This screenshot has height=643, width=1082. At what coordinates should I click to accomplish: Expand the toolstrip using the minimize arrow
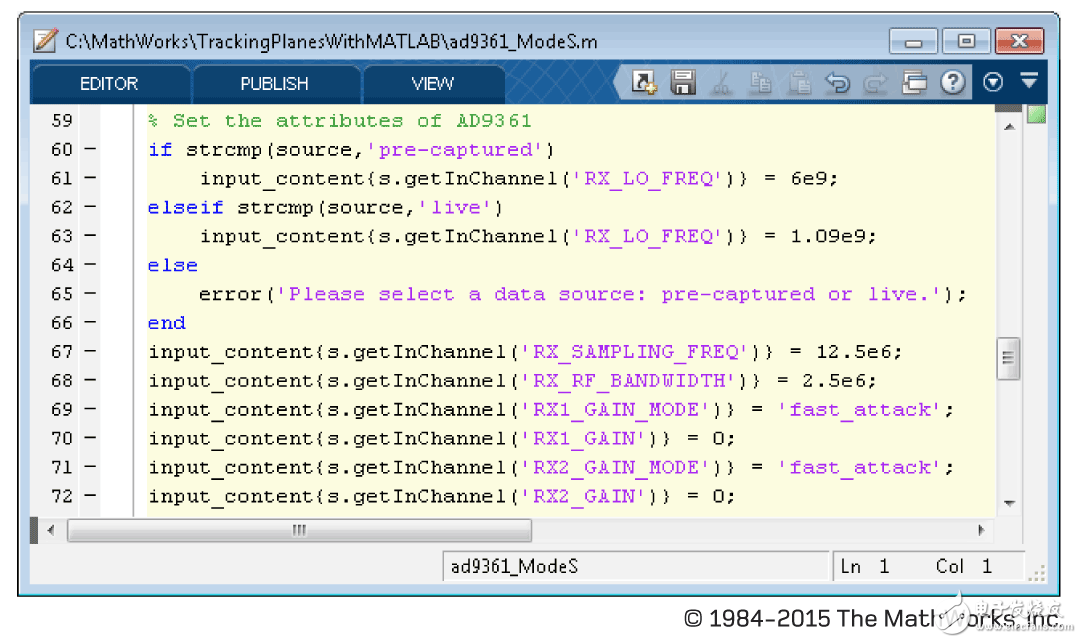[1028, 81]
